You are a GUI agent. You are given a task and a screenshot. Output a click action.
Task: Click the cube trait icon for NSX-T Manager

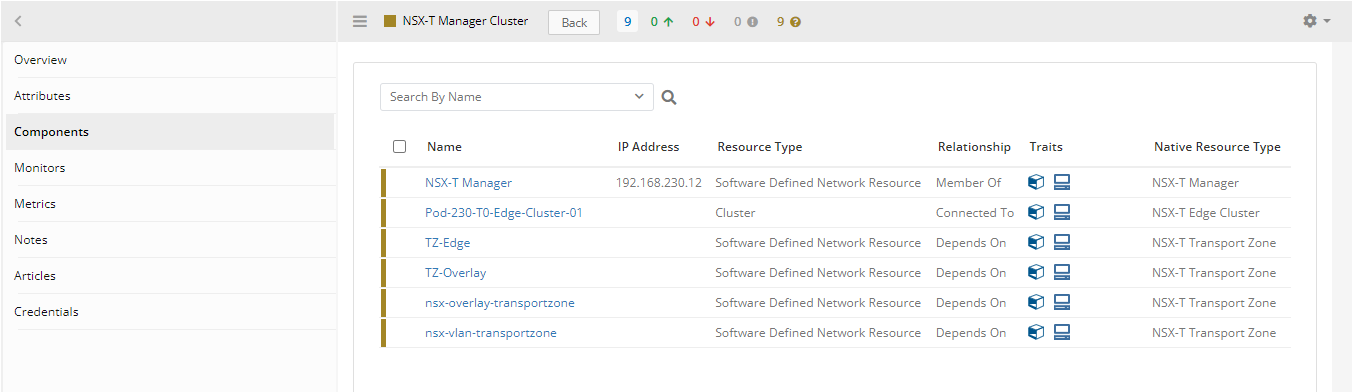coord(1037,183)
